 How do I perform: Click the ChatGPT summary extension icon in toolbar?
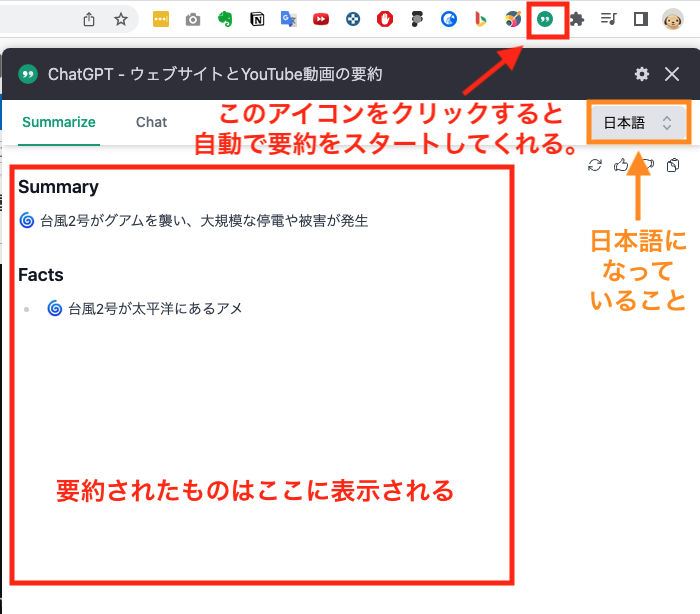click(x=545, y=19)
